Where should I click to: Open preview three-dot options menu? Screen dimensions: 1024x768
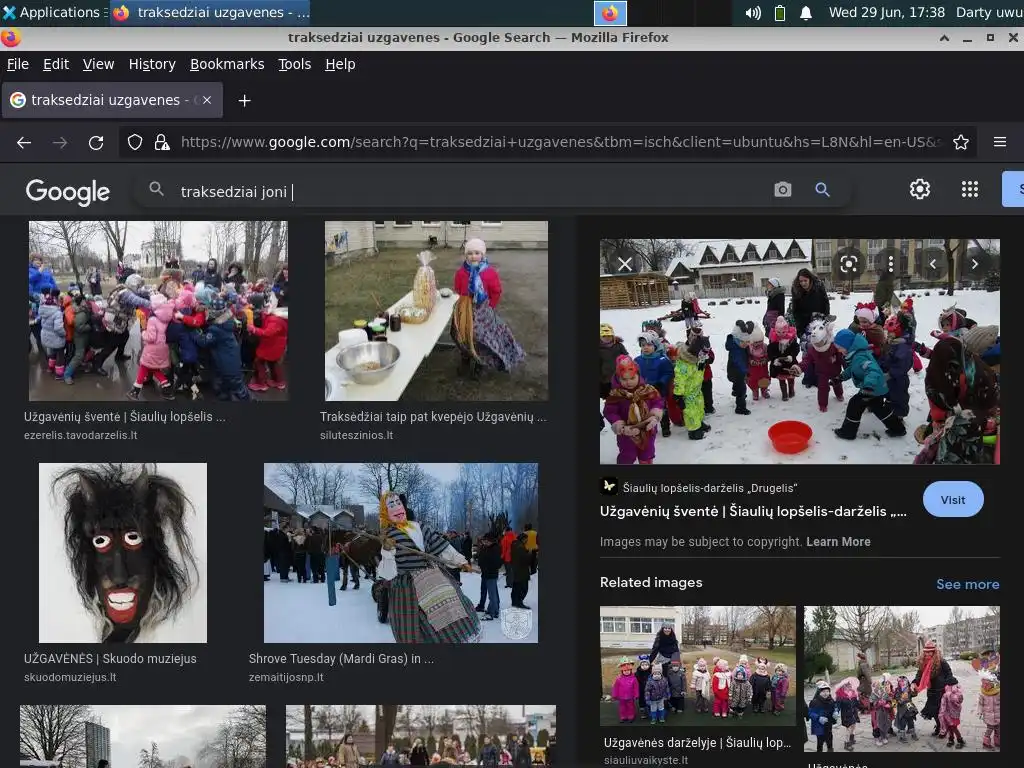(x=891, y=264)
